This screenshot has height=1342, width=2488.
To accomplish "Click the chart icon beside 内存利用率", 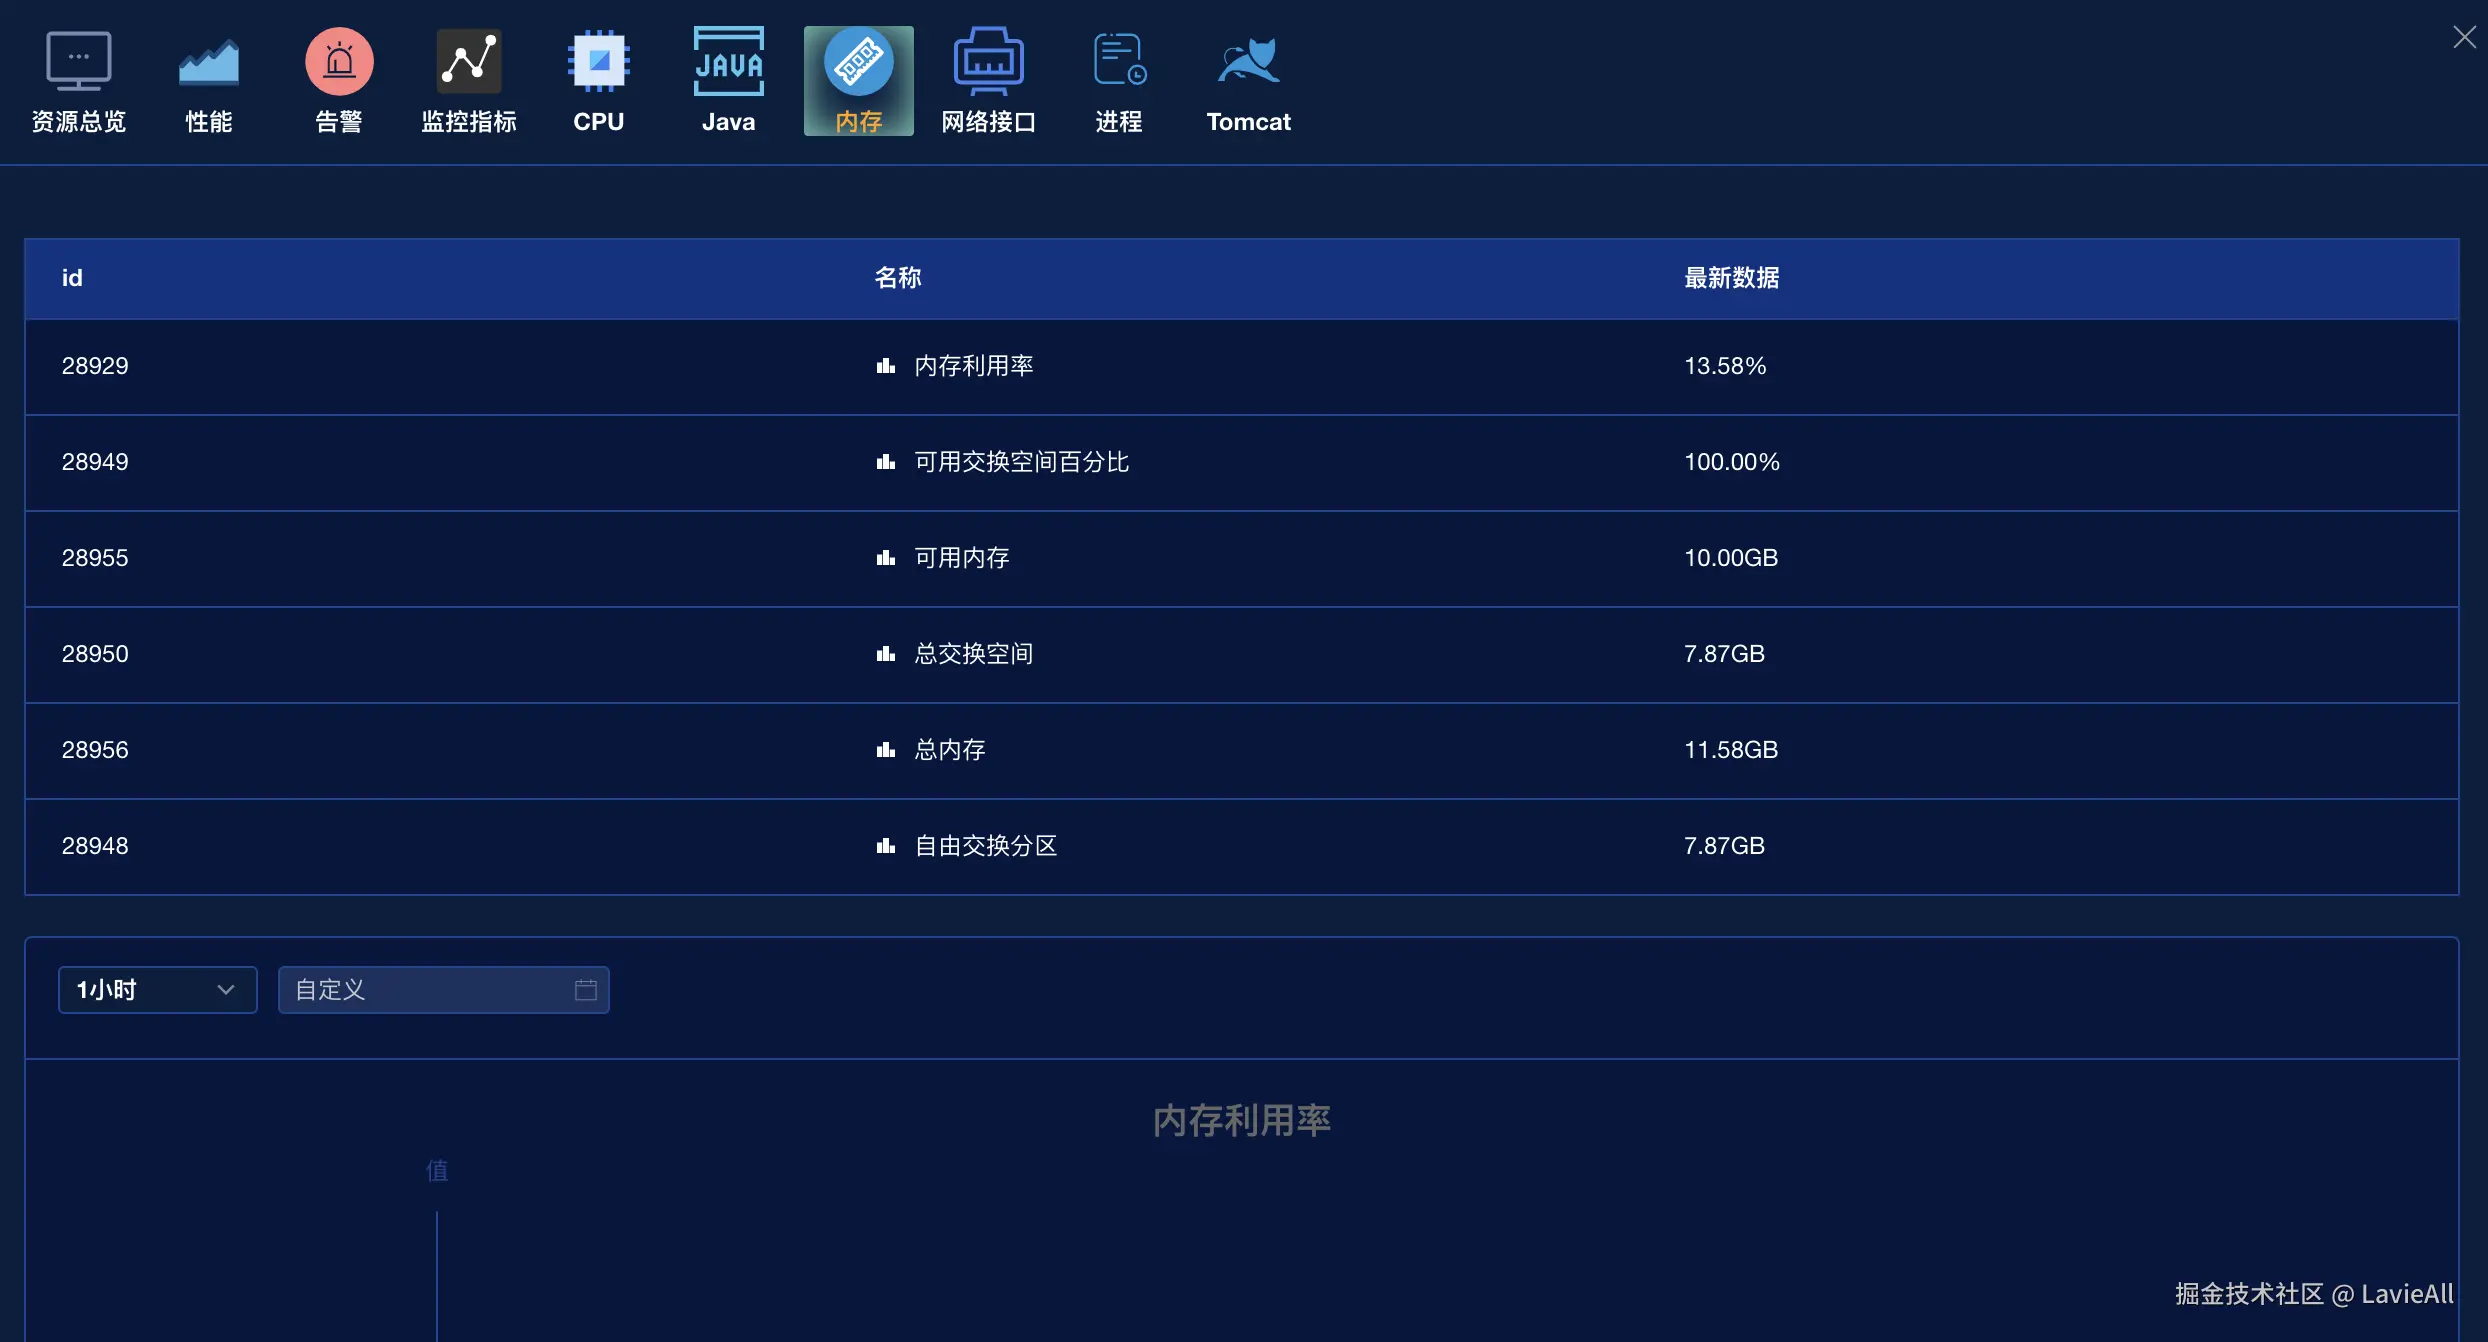I will [x=885, y=366].
